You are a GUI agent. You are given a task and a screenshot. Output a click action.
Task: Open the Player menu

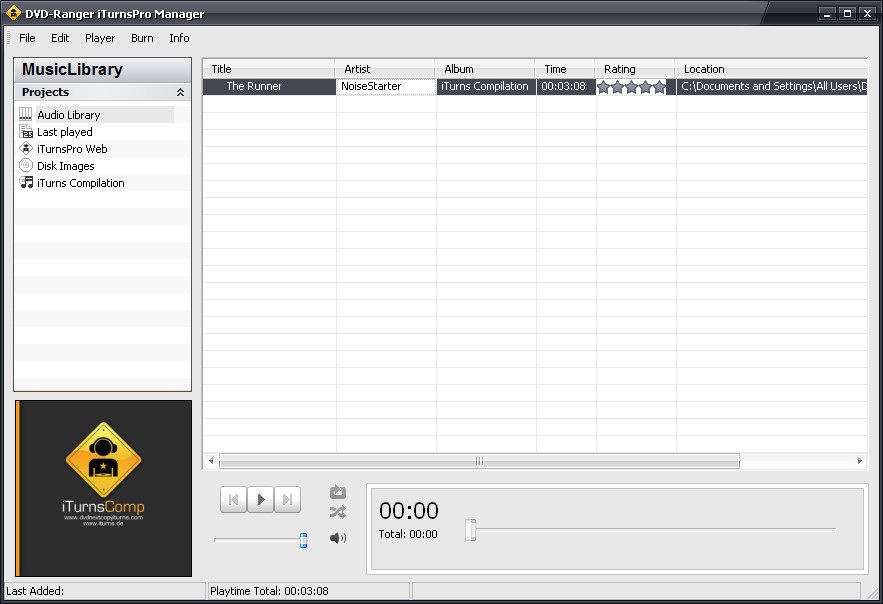pos(100,38)
